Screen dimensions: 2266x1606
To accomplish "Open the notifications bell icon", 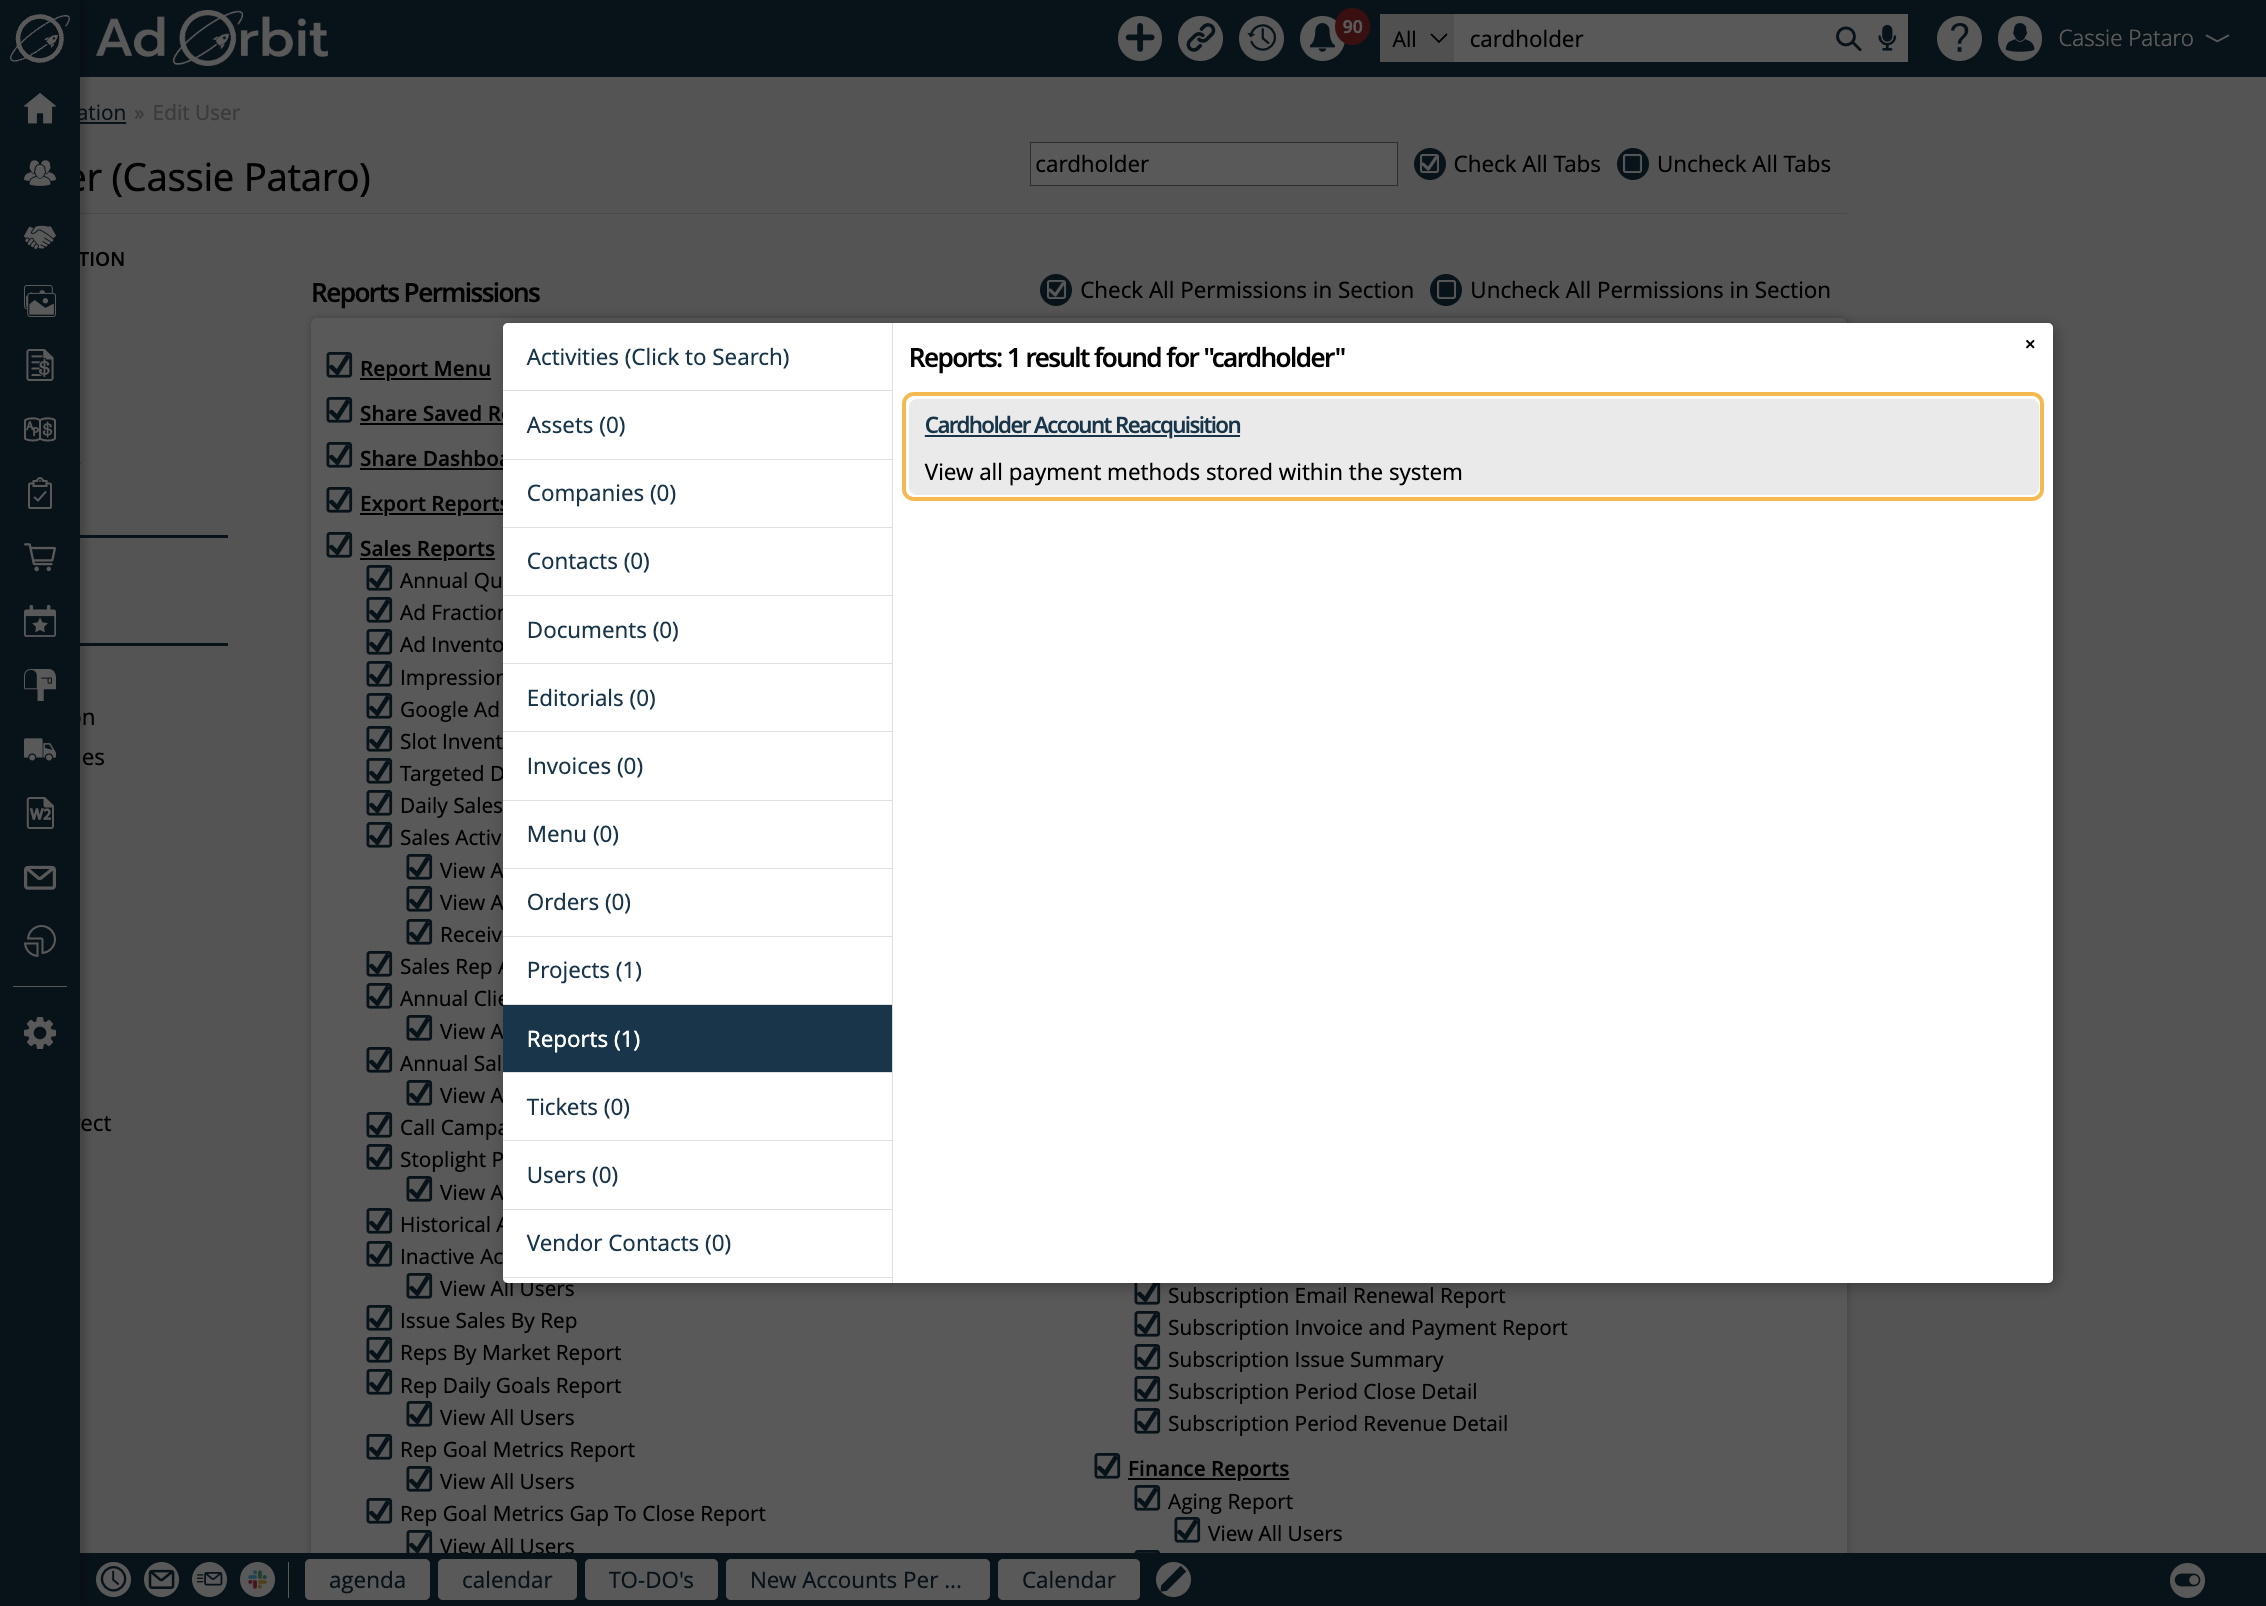I will tap(1326, 38).
